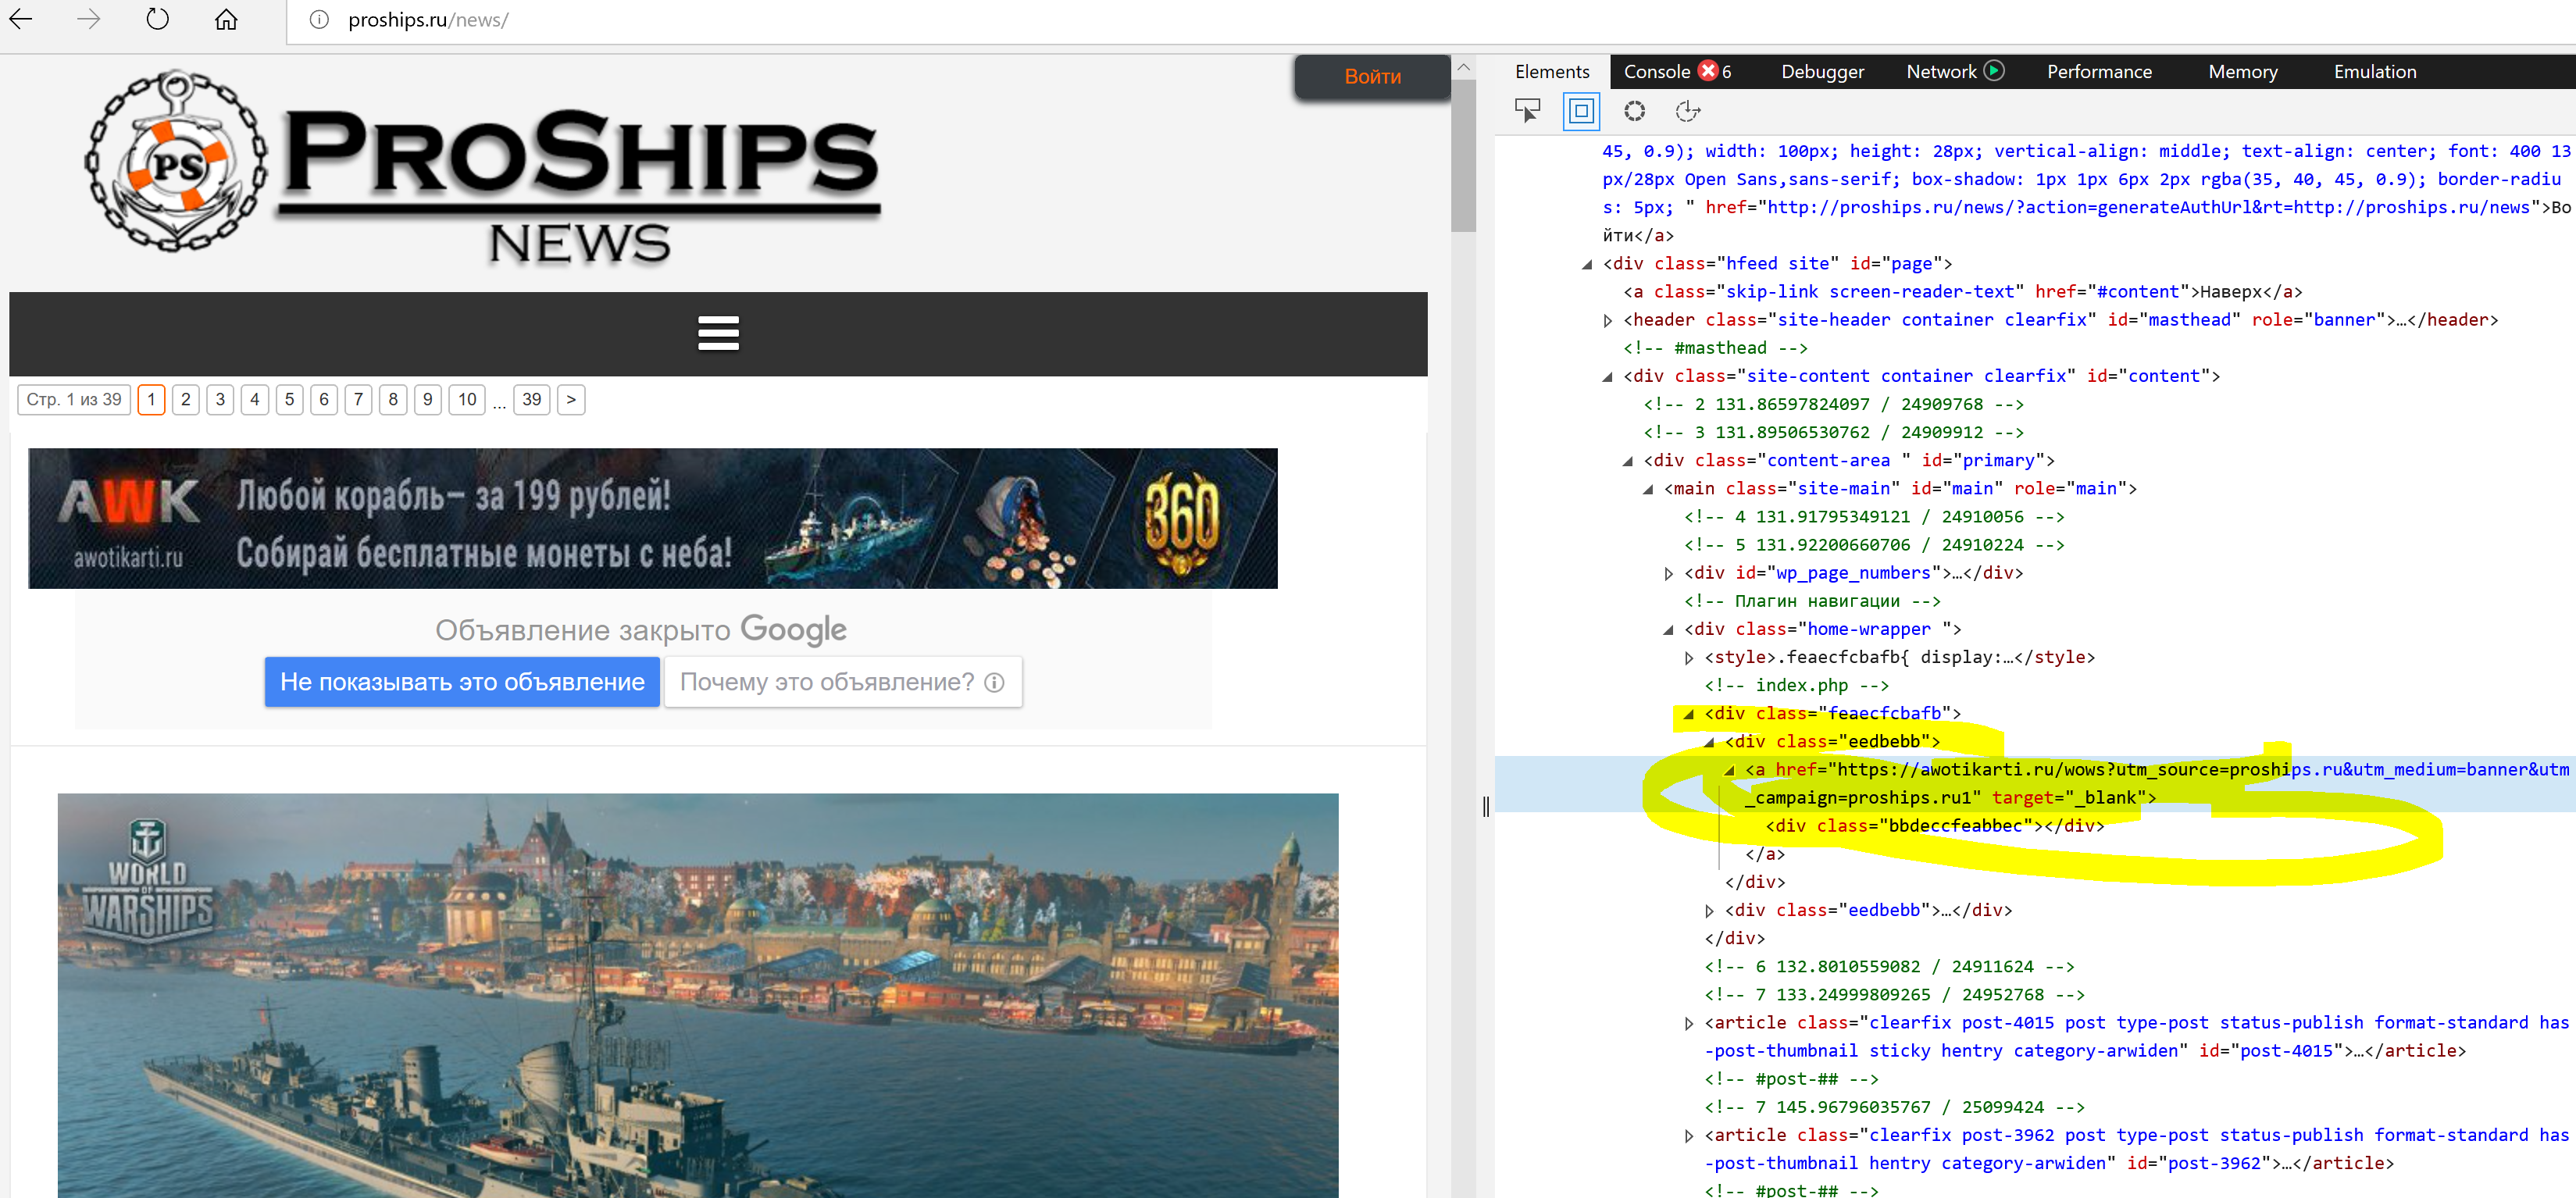Screen dimensions: 2576x1198
Task: Open the Performance tab
Action: coord(2099,71)
